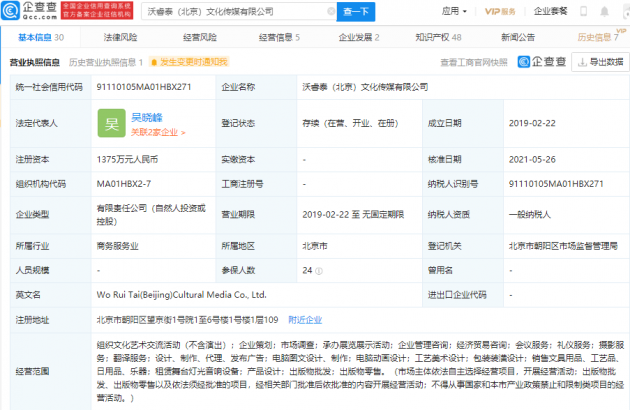Select taxpayer qualification 一般纳税人
Viewport: 630px width, 410px height.
[530, 215]
